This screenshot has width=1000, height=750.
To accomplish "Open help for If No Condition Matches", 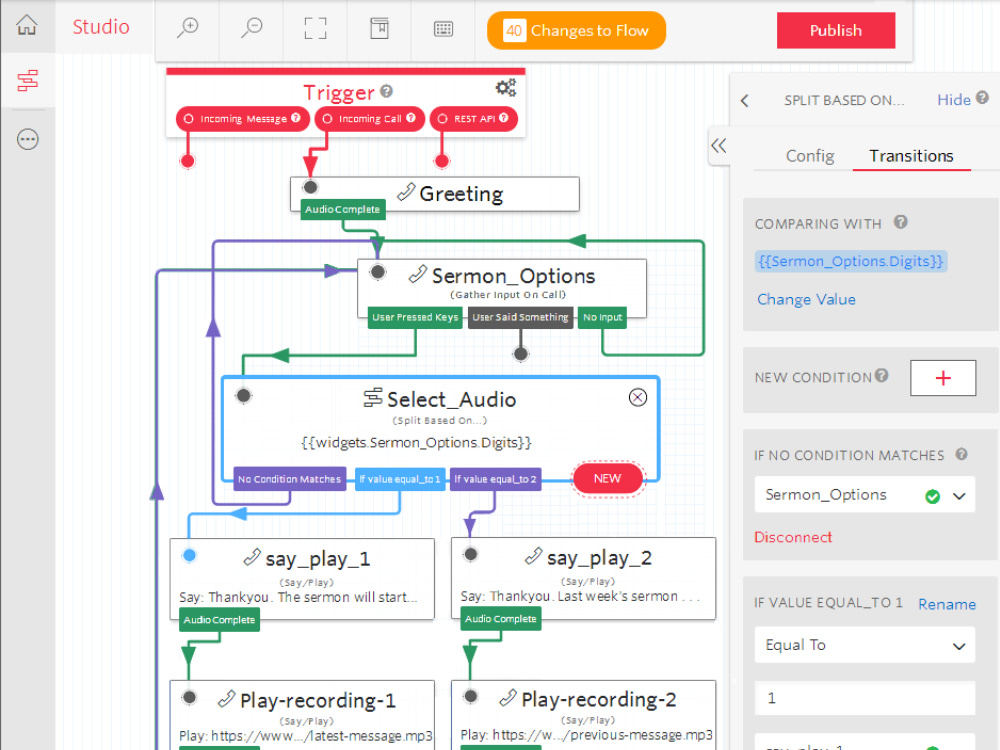I will click(961, 454).
